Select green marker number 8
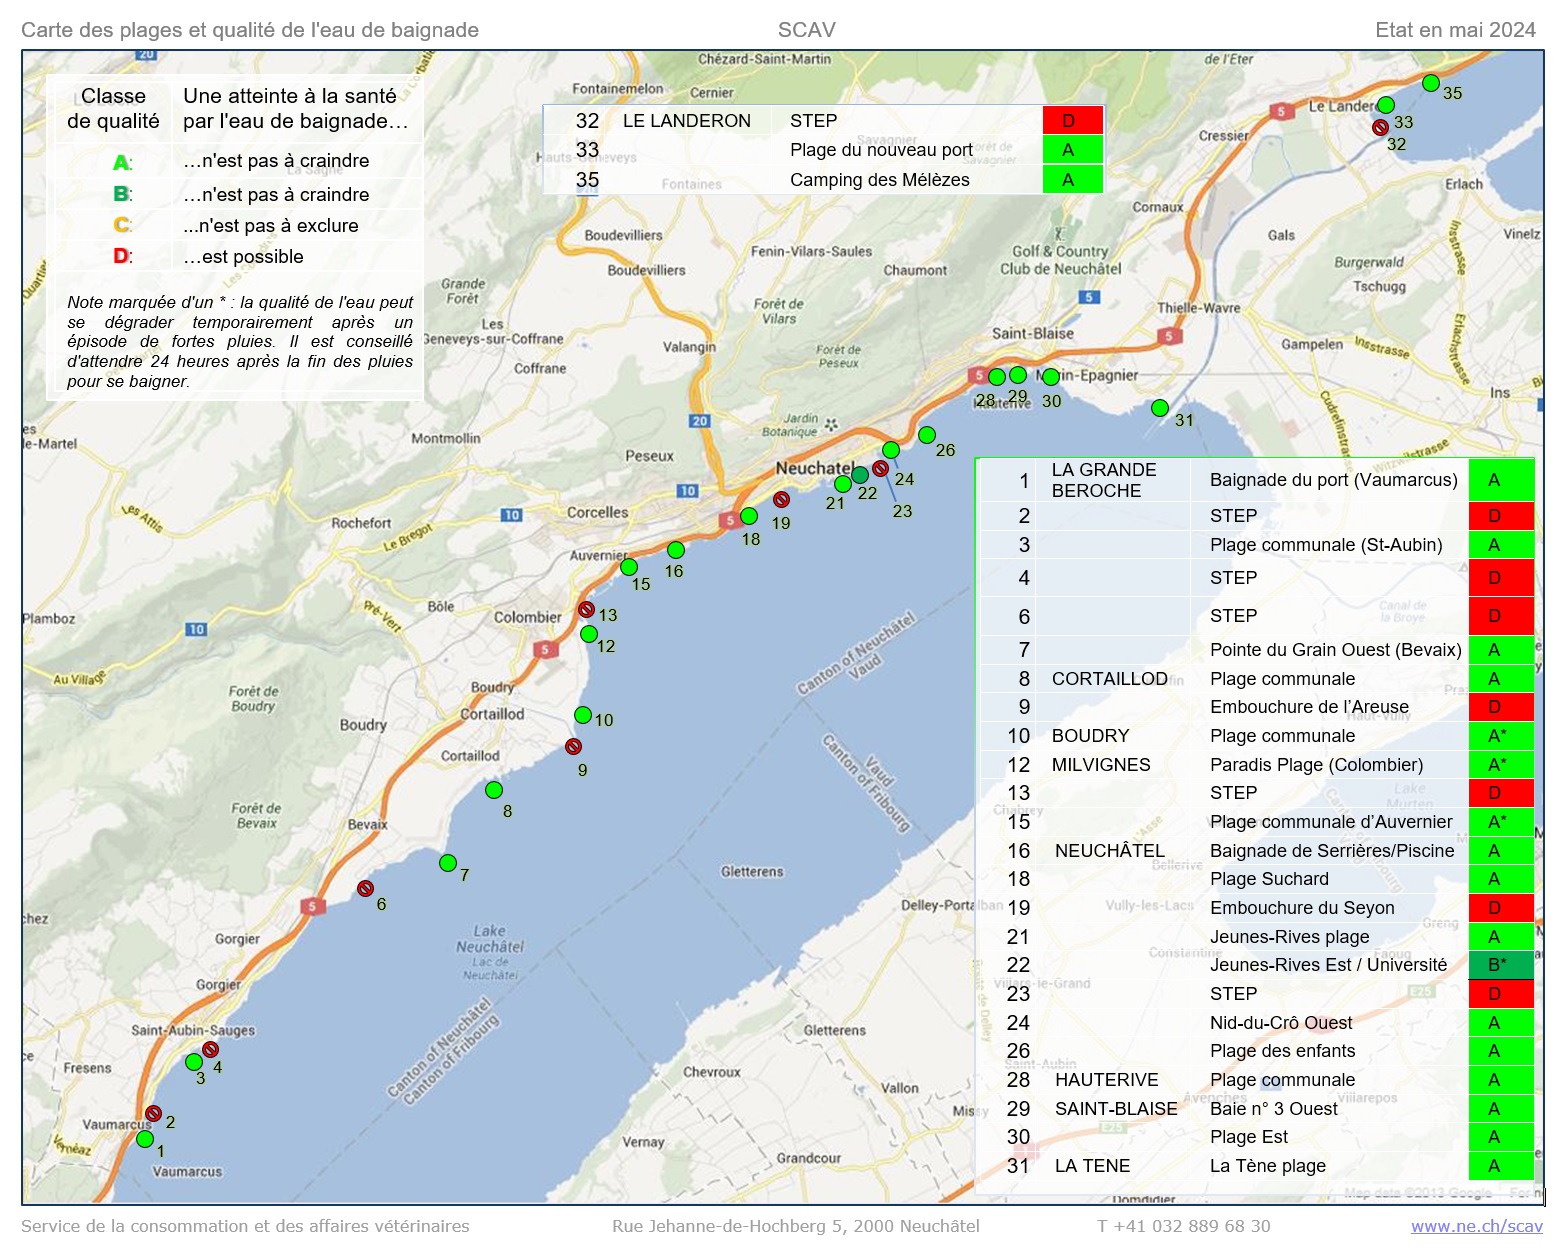This screenshot has width=1565, height=1249. 494,790
